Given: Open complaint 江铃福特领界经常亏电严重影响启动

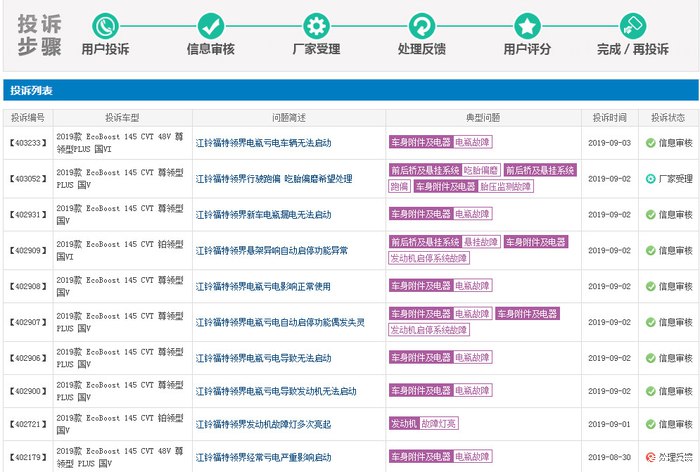Looking at the screenshot, I should (263, 457).
